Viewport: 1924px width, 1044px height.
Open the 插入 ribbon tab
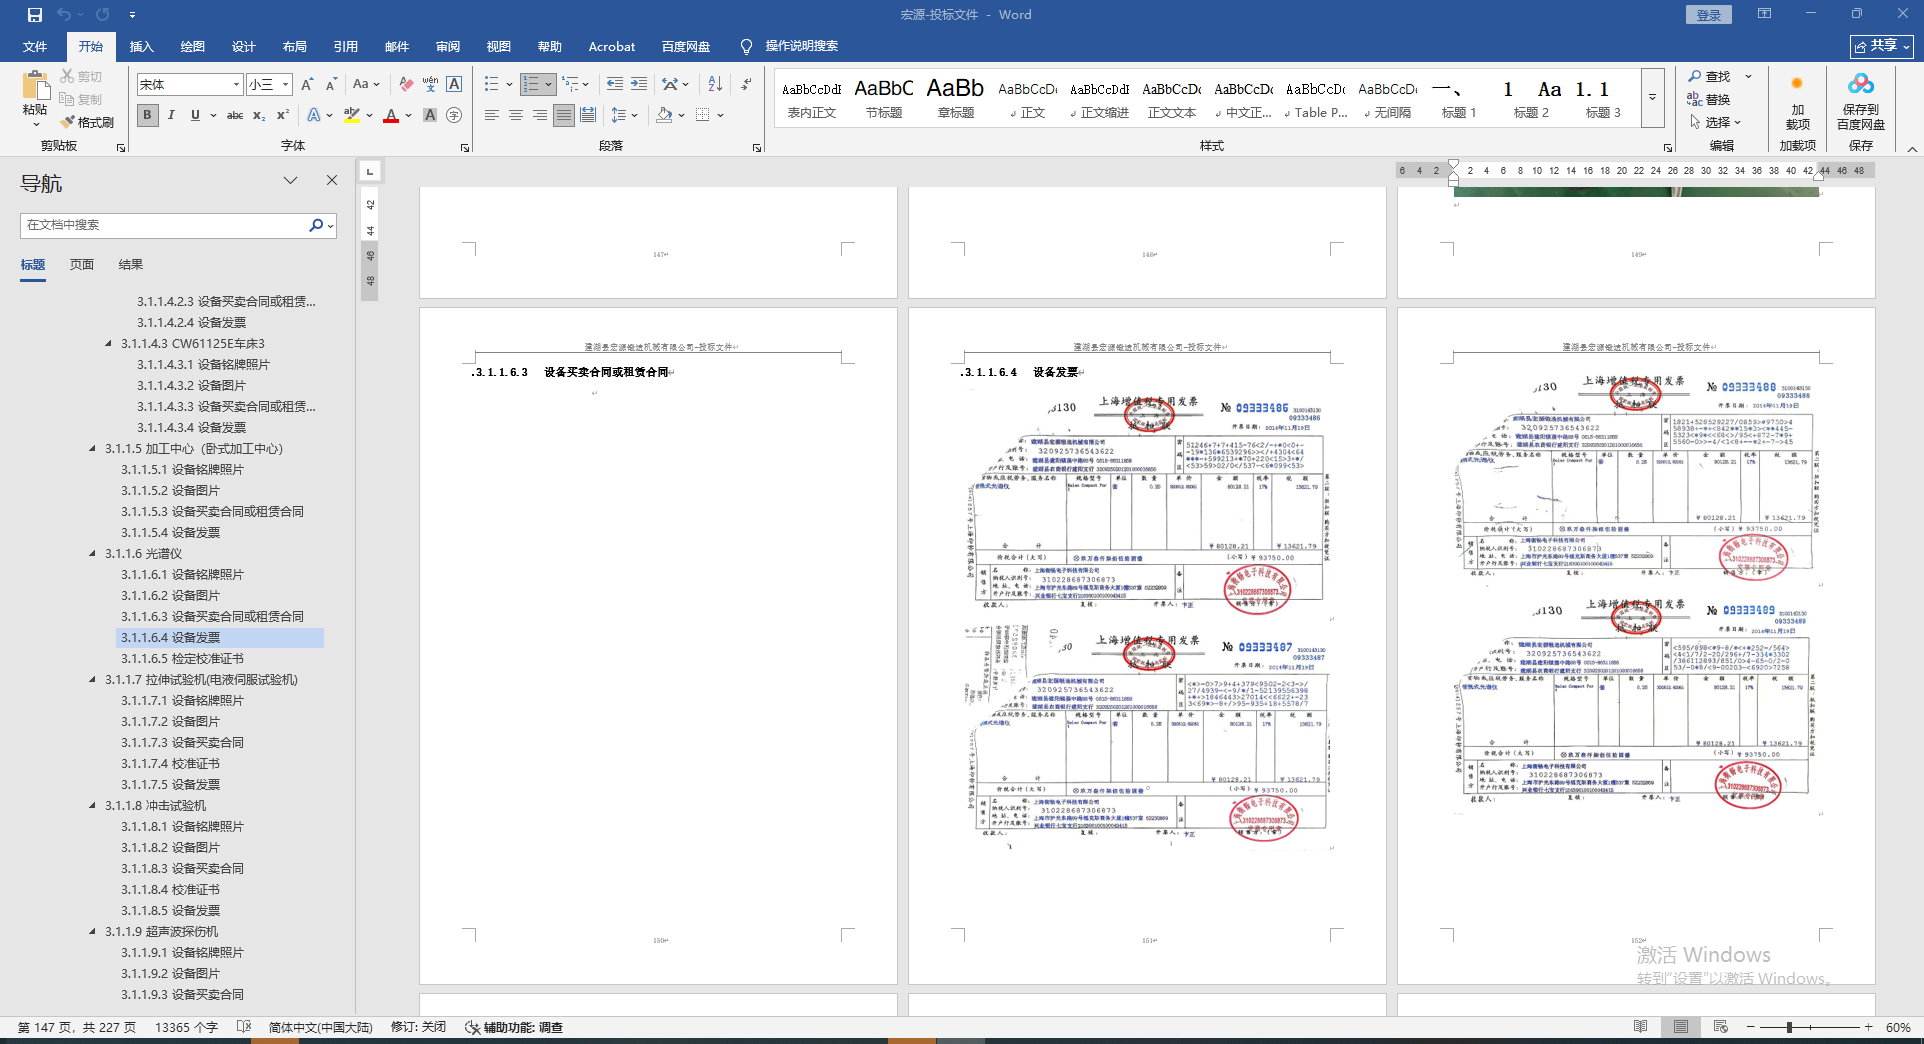pyautogui.click(x=141, y=46)
